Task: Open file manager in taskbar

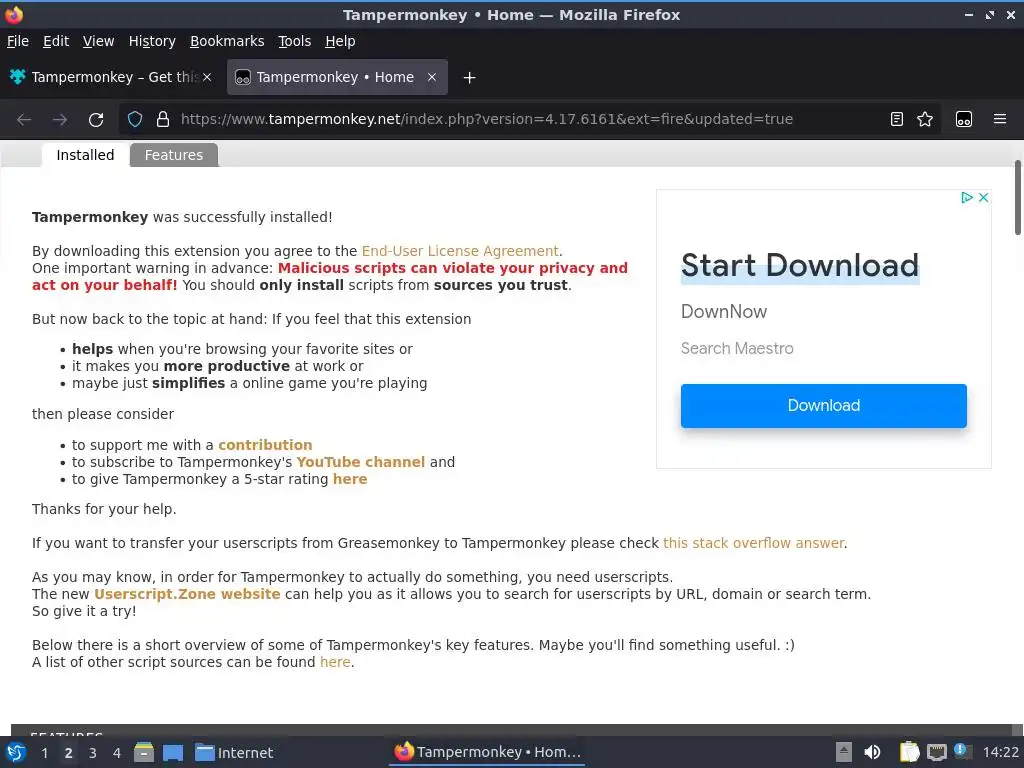Action: pos(144,752)
